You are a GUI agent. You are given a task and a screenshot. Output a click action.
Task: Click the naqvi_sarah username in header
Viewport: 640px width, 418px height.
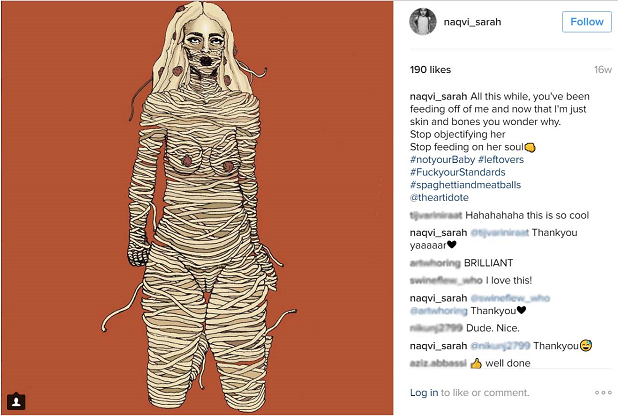click(x=472, y=22)
